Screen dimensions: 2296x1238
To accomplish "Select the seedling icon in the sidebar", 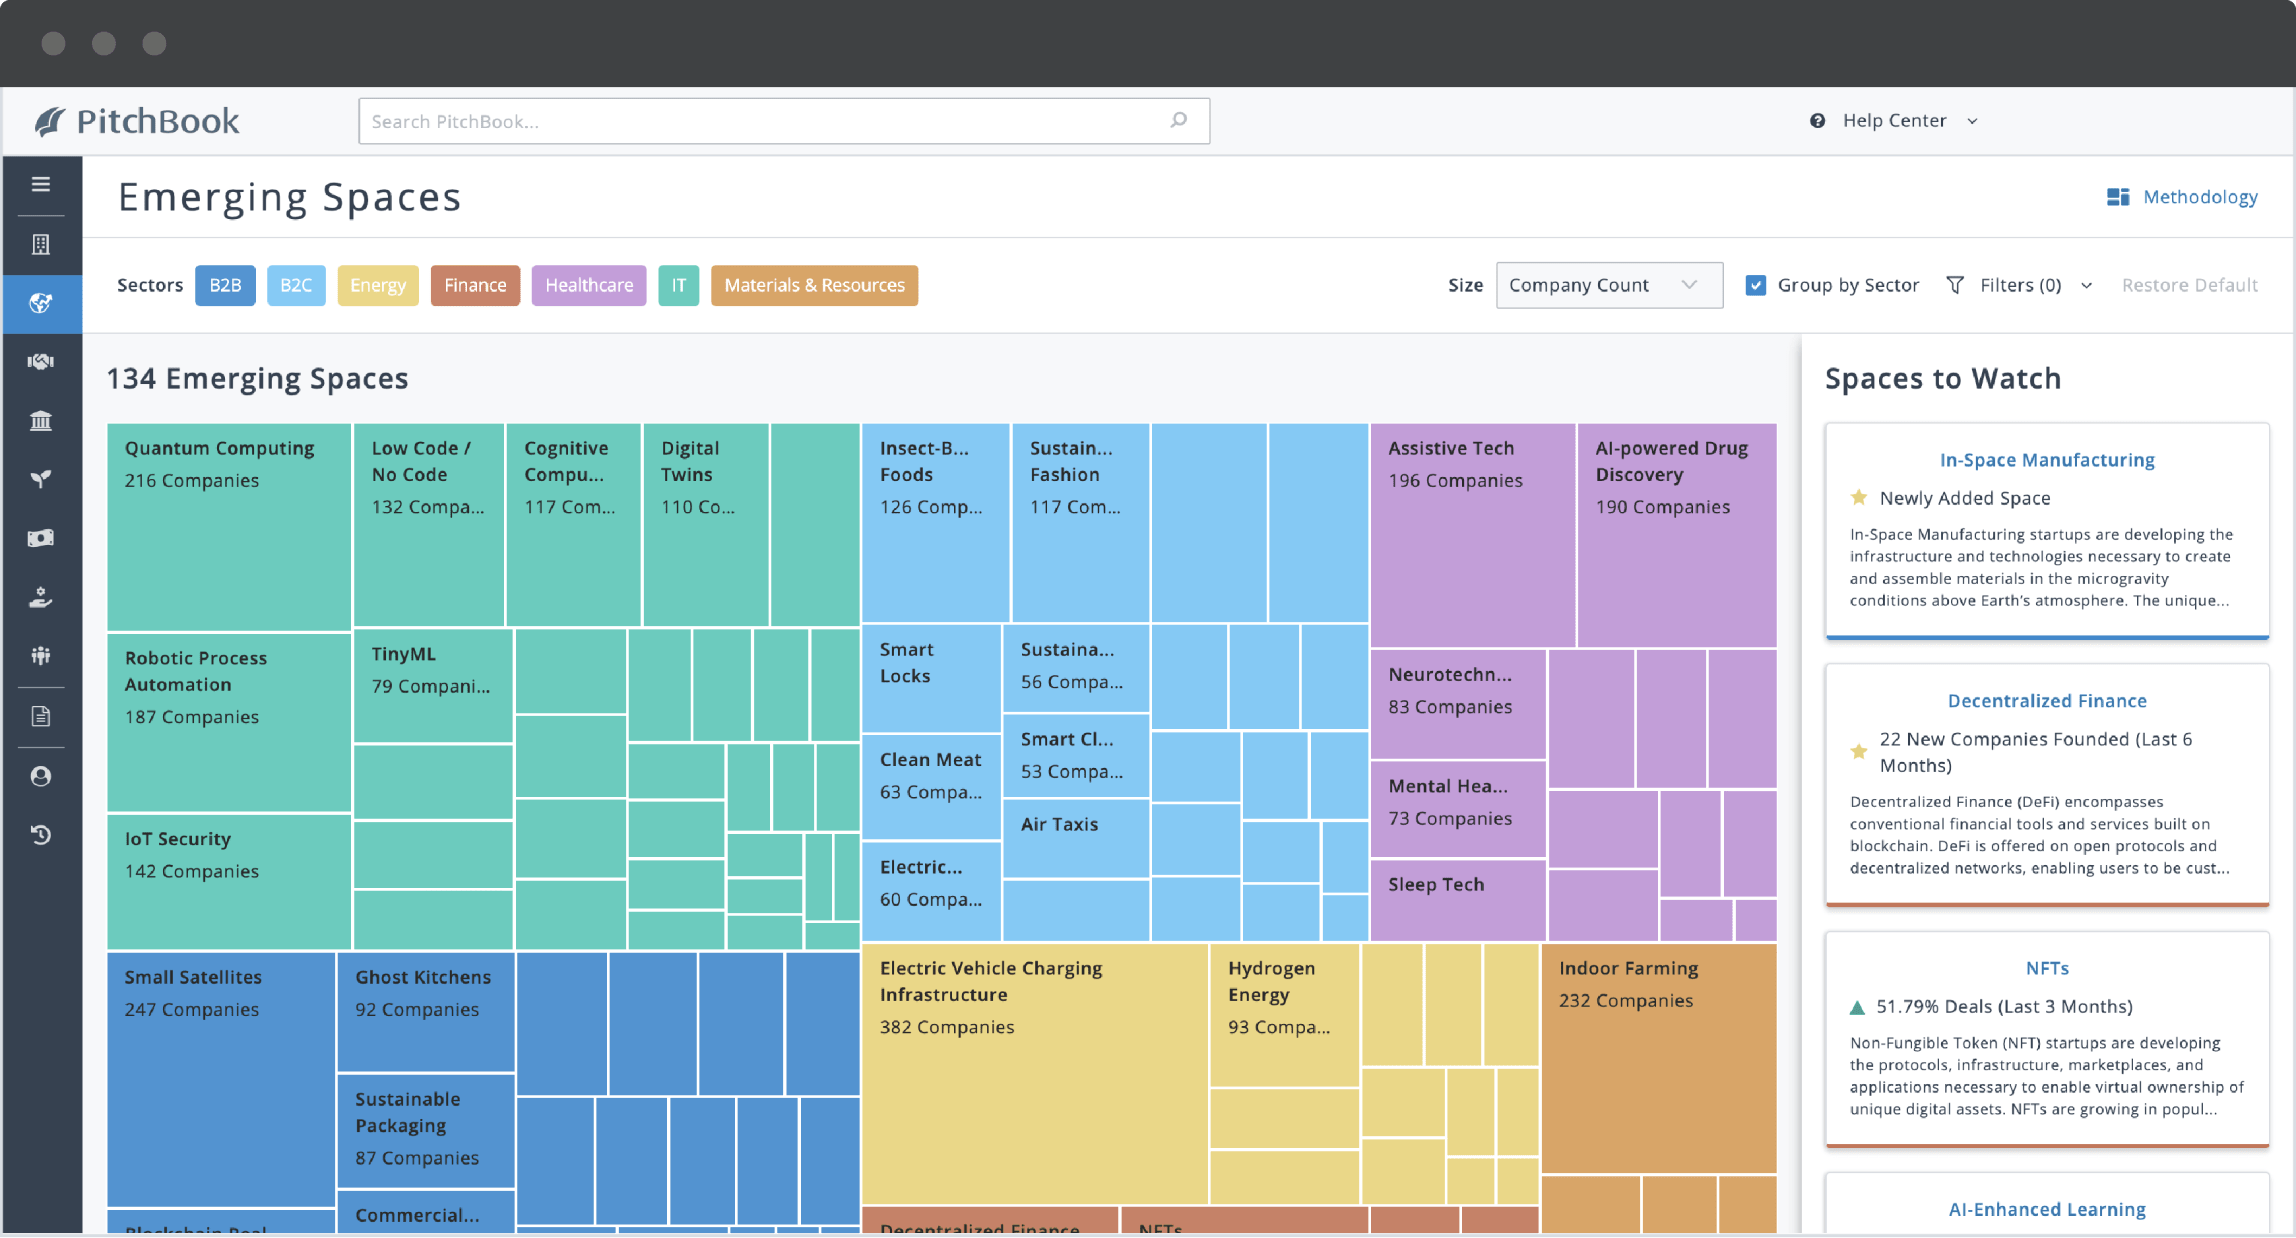I will click(41, 478).
